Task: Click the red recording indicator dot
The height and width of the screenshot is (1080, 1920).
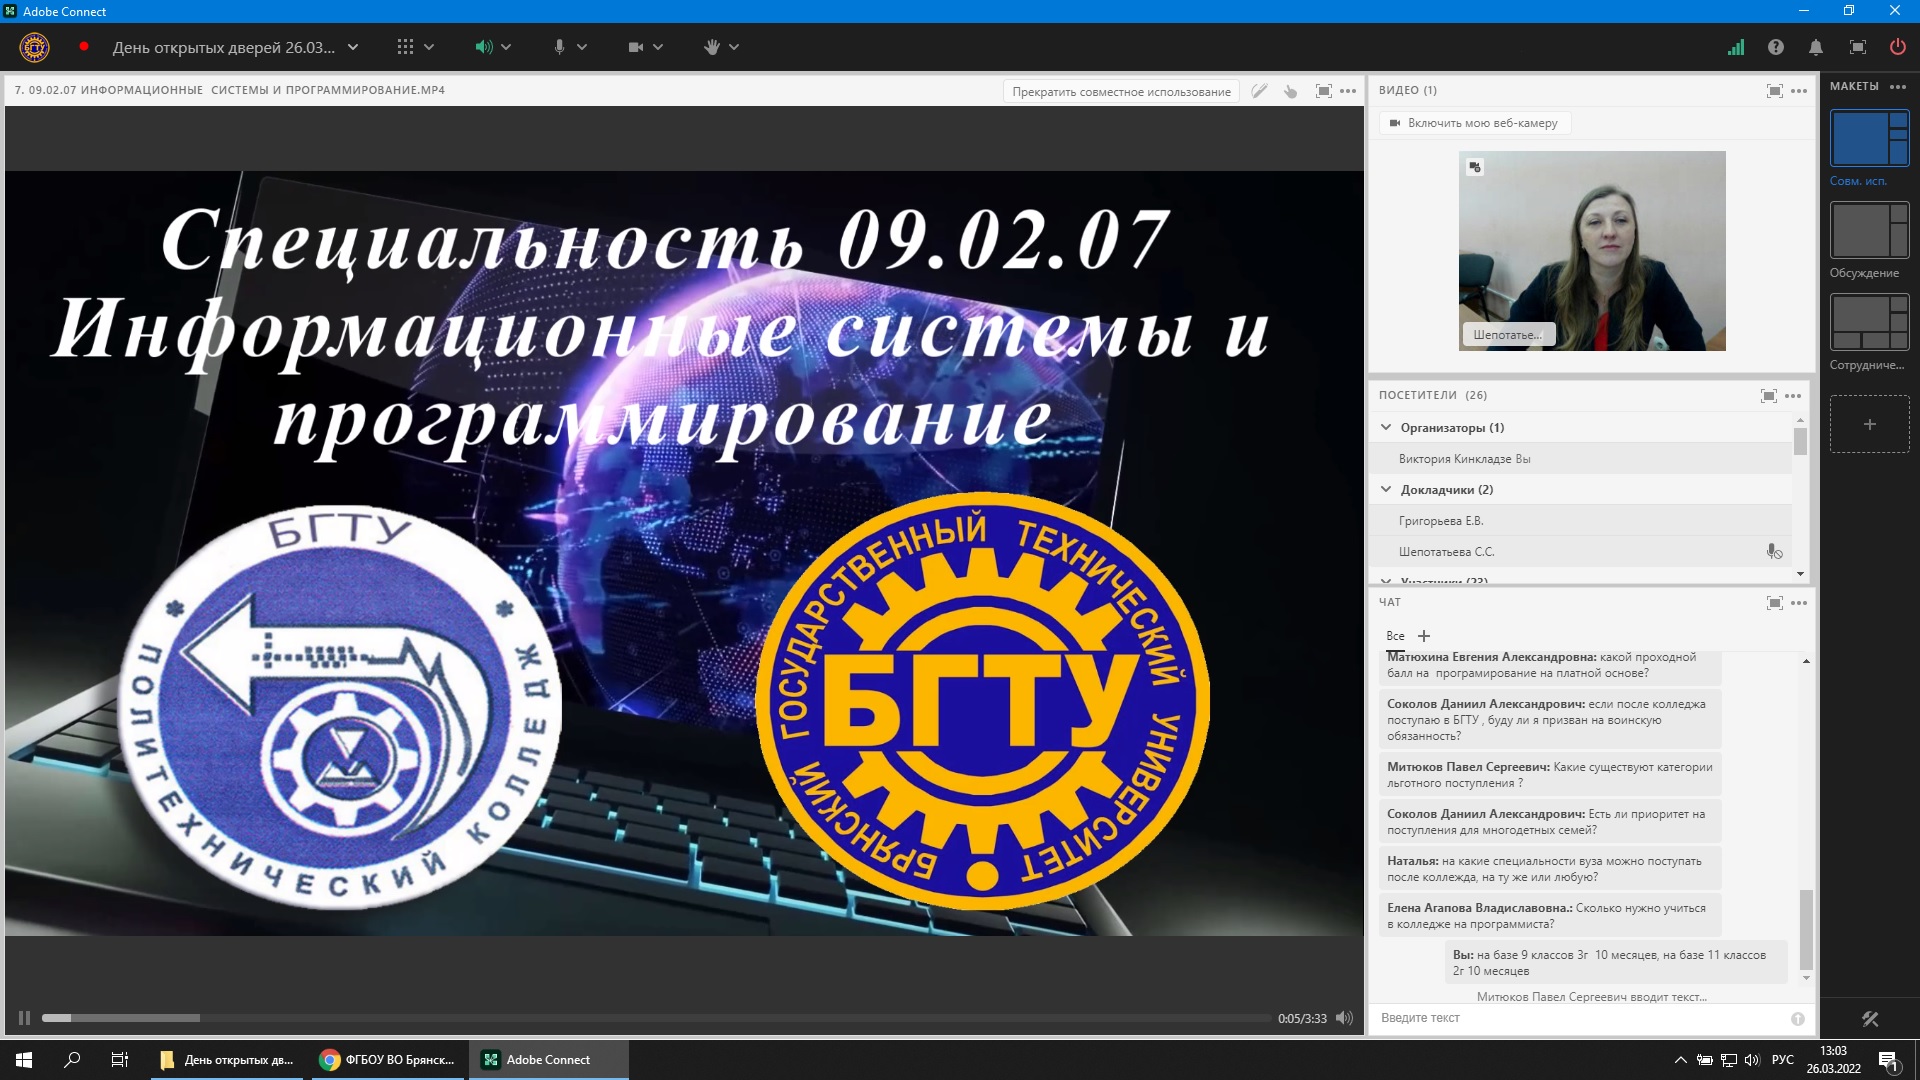Action: coord(84,46)
